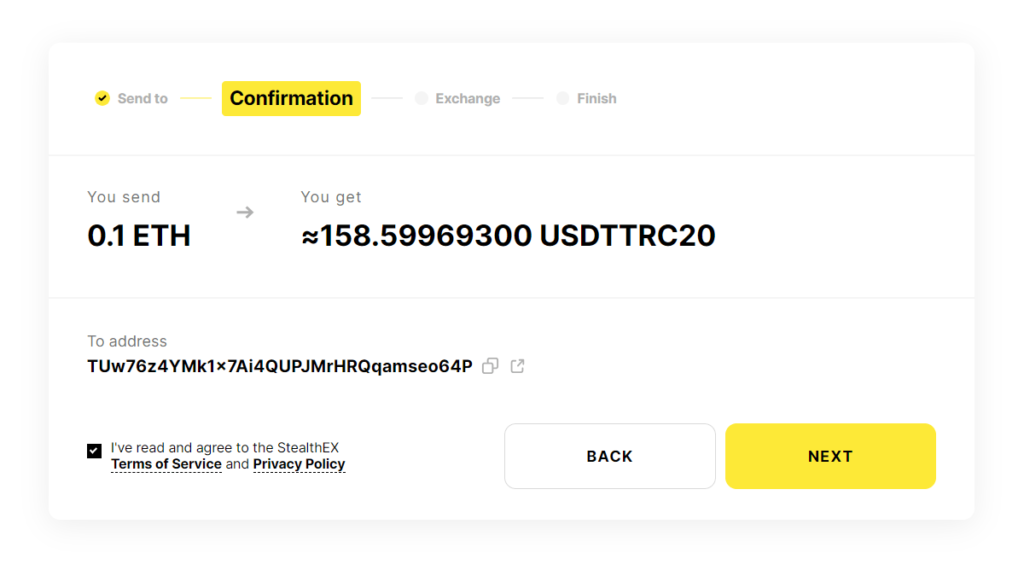
Task: Click the "I've read and agree" text
Action: click(225, 448)
